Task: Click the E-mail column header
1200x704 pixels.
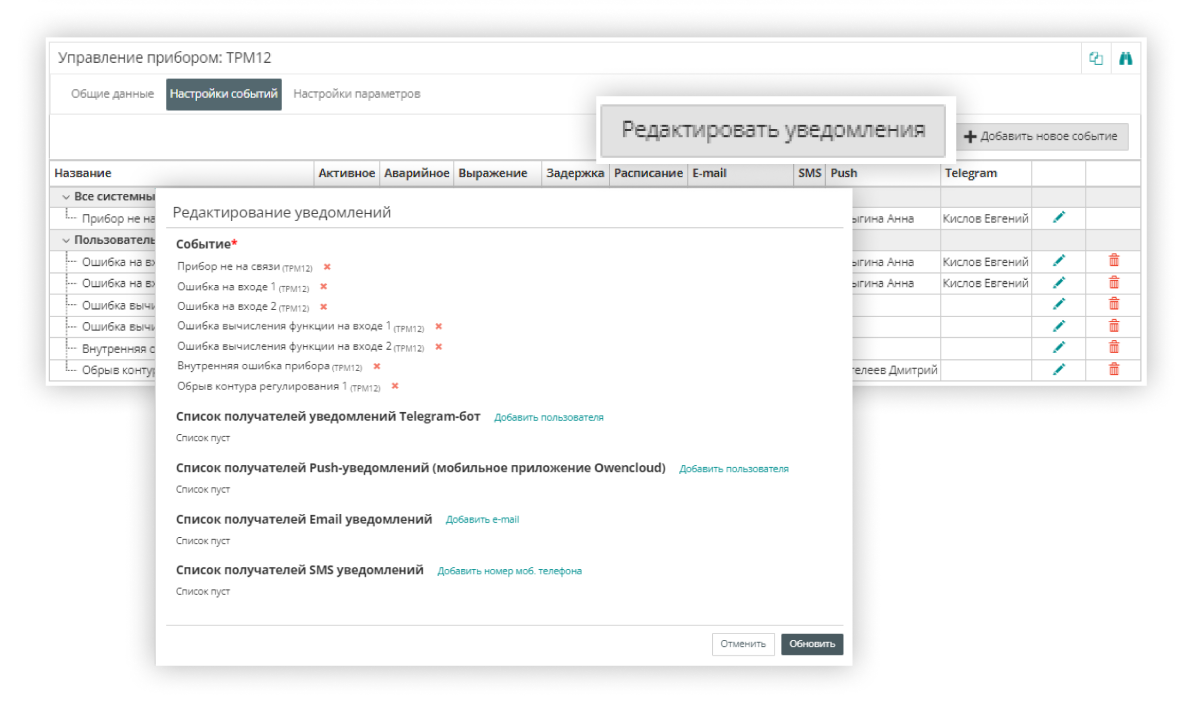Action: pos(740,173)
